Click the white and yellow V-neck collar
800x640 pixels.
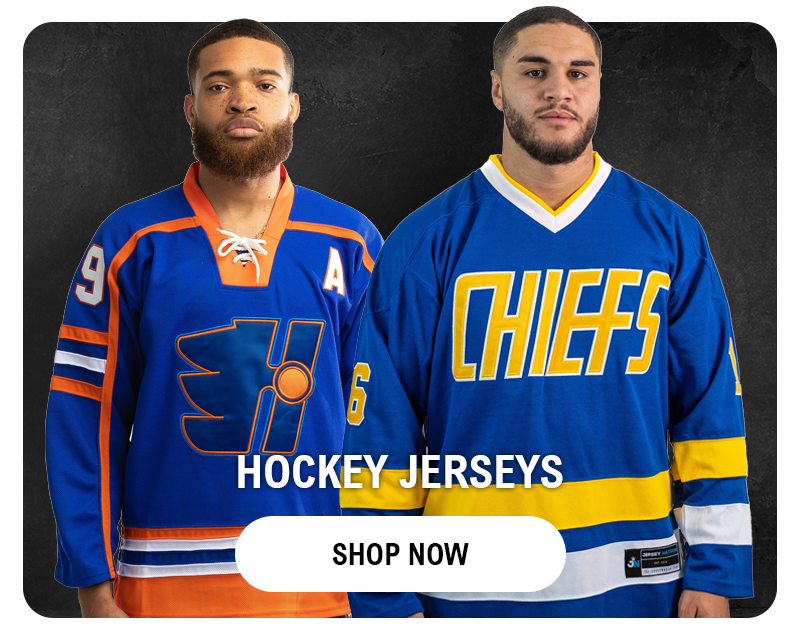point(546,191)
